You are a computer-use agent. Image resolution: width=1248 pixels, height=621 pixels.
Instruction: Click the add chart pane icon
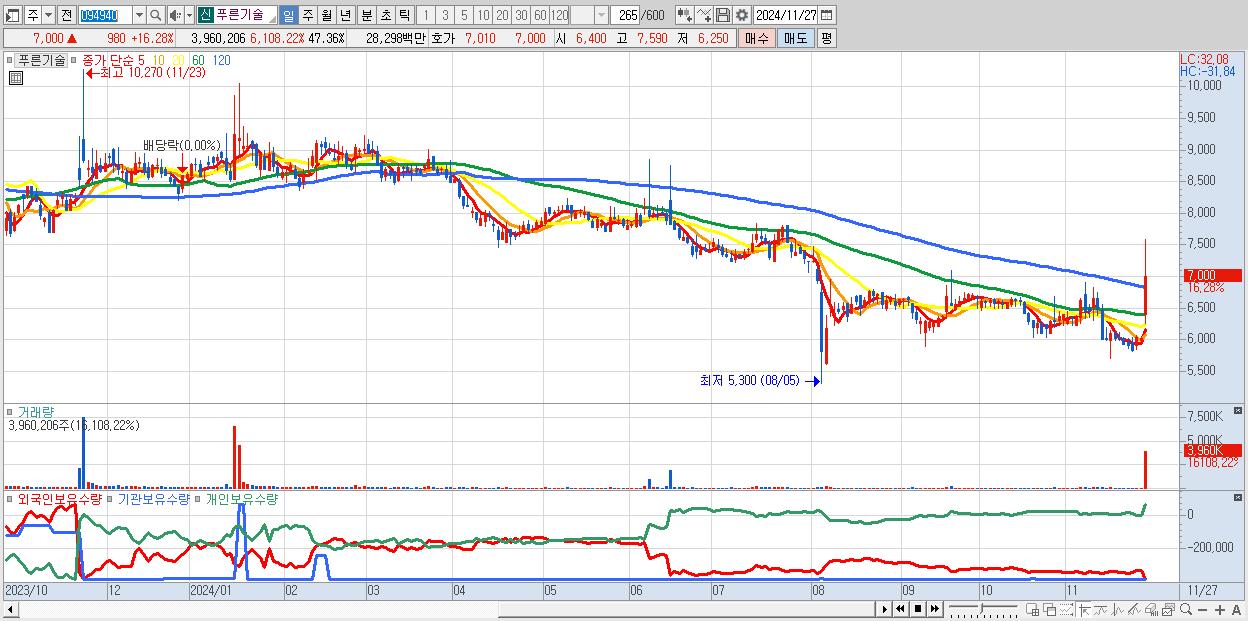(x=1033, y=609)
